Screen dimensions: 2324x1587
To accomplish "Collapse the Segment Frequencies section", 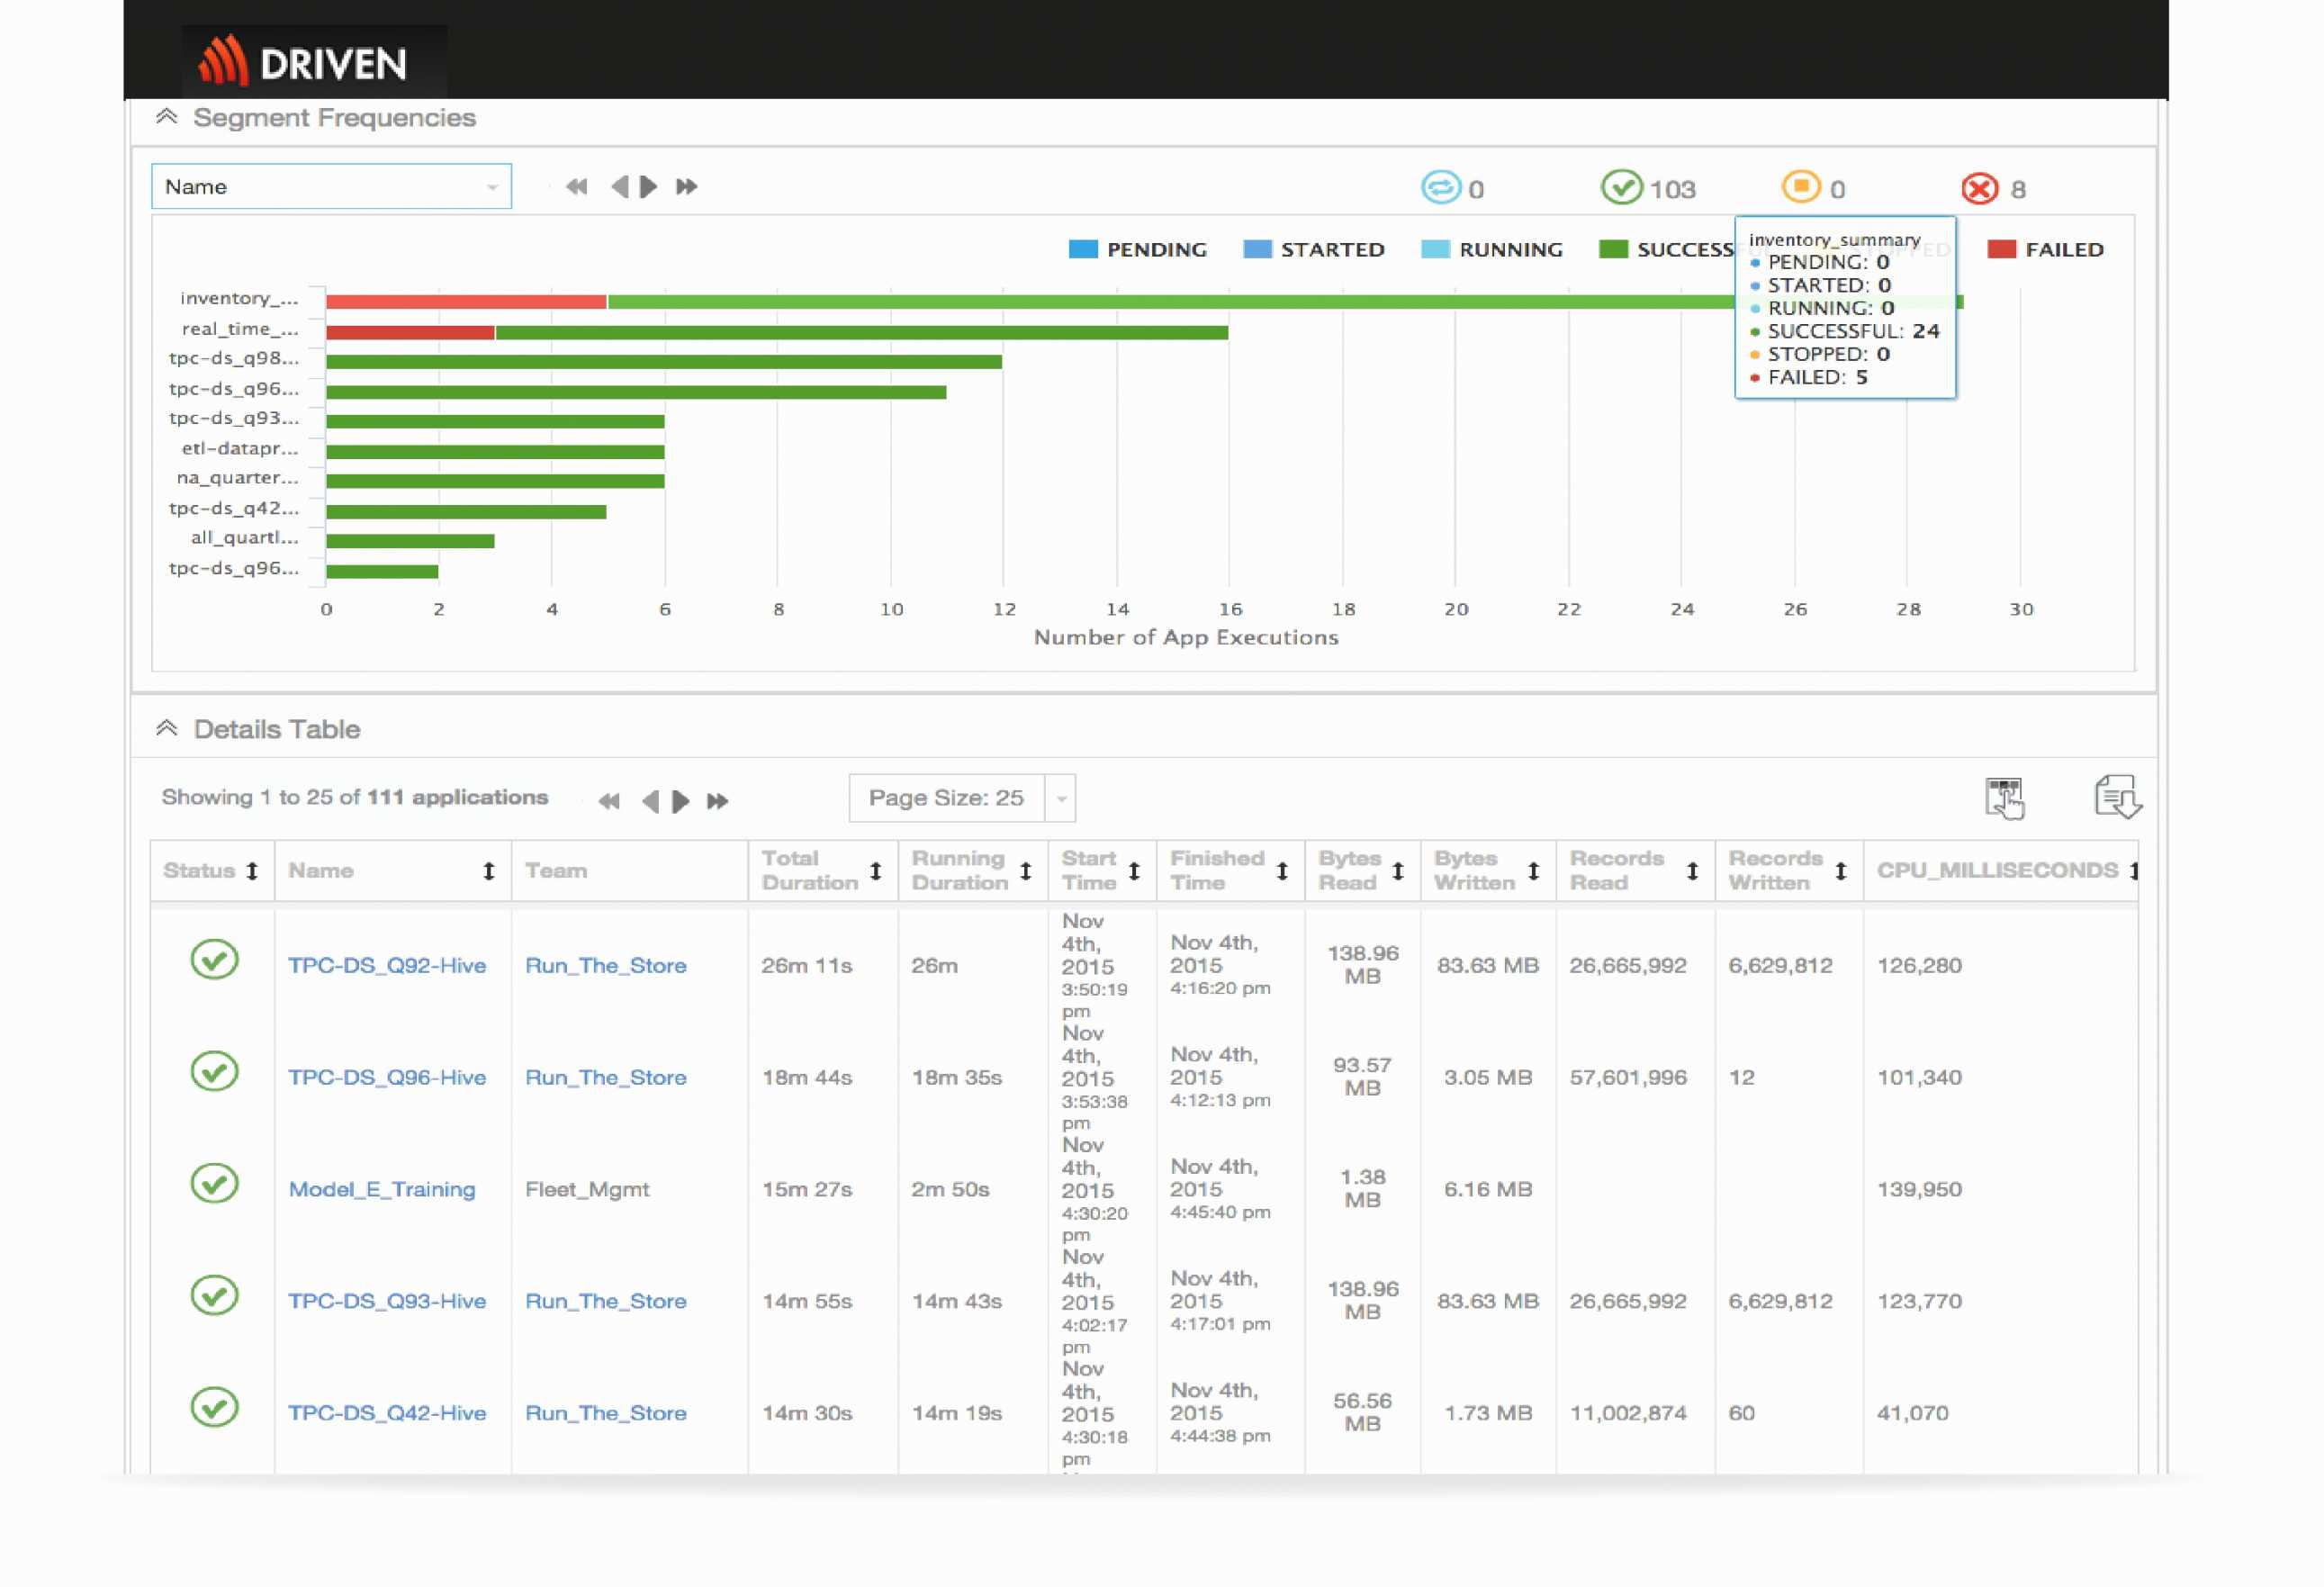I will tap(167, 117).
